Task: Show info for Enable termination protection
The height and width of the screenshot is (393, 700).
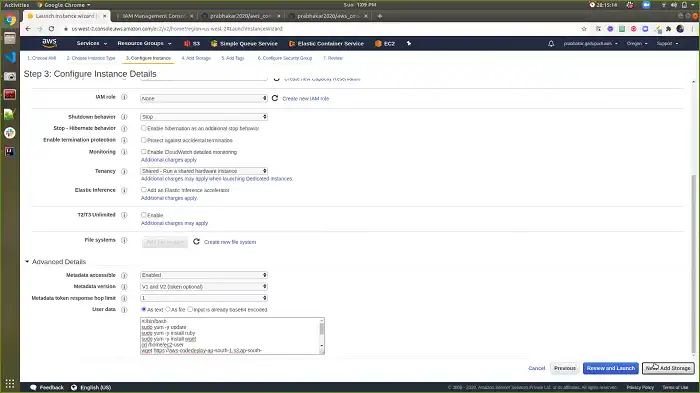Action: [x=124, y=140]
